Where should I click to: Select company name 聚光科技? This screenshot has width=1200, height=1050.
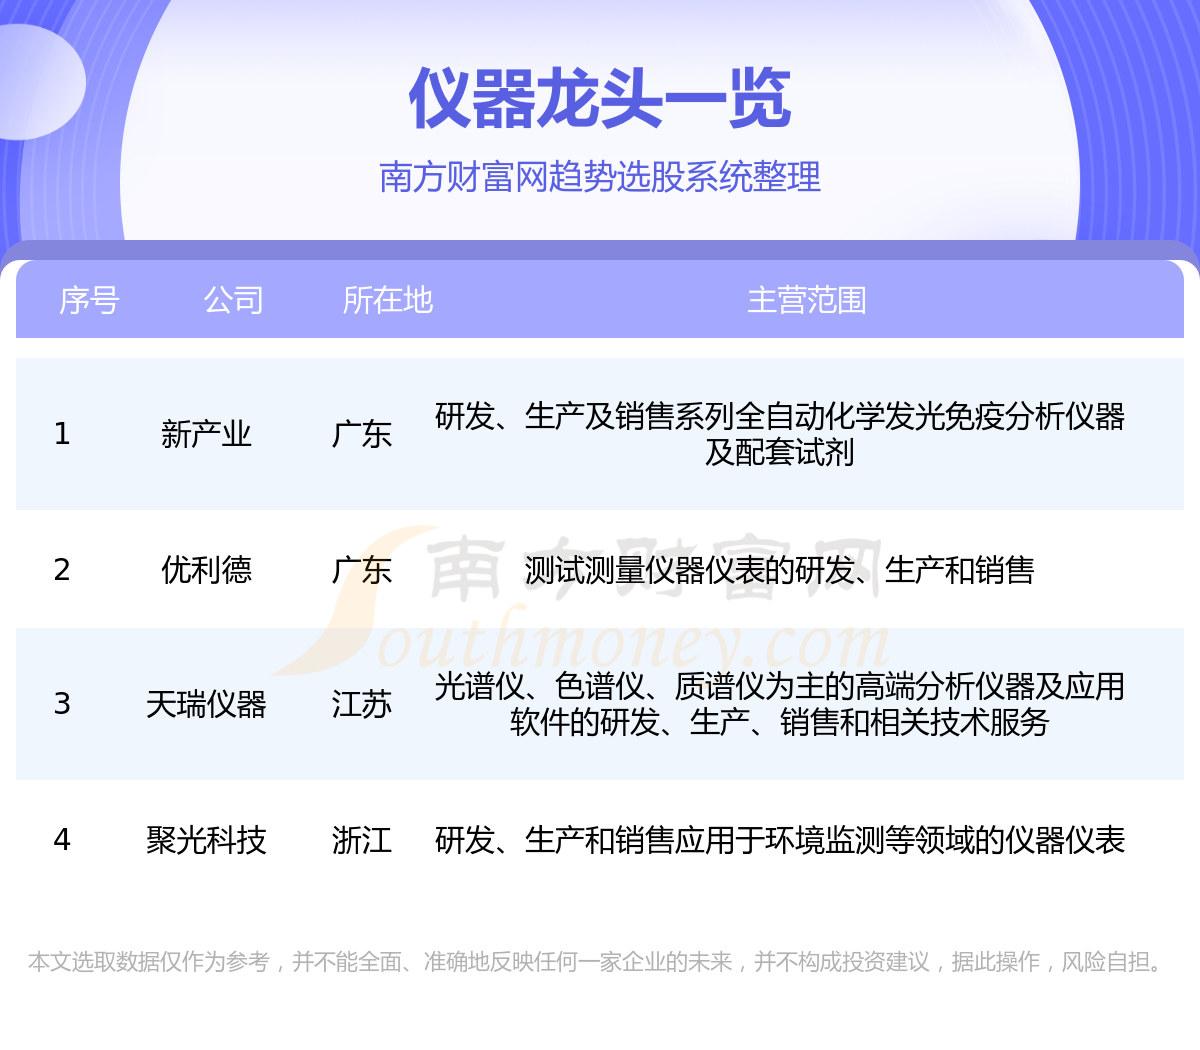click(x=206, y=840)
